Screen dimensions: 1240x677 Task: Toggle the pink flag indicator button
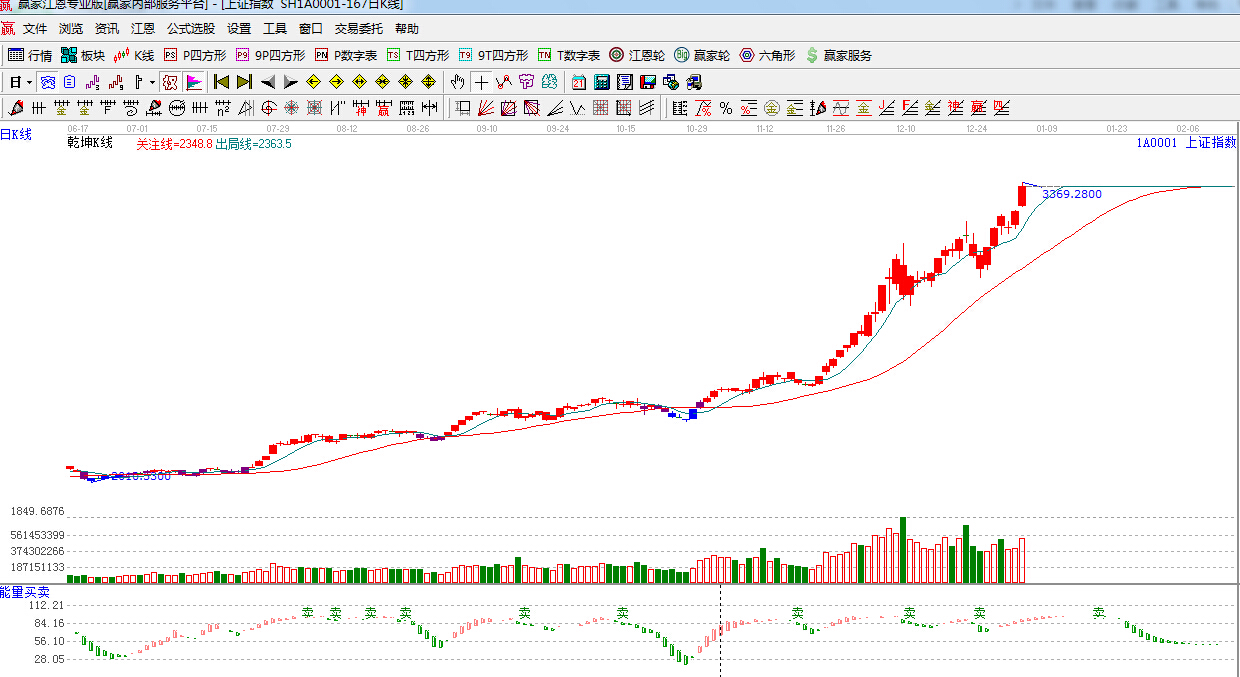tap(194, 82)
